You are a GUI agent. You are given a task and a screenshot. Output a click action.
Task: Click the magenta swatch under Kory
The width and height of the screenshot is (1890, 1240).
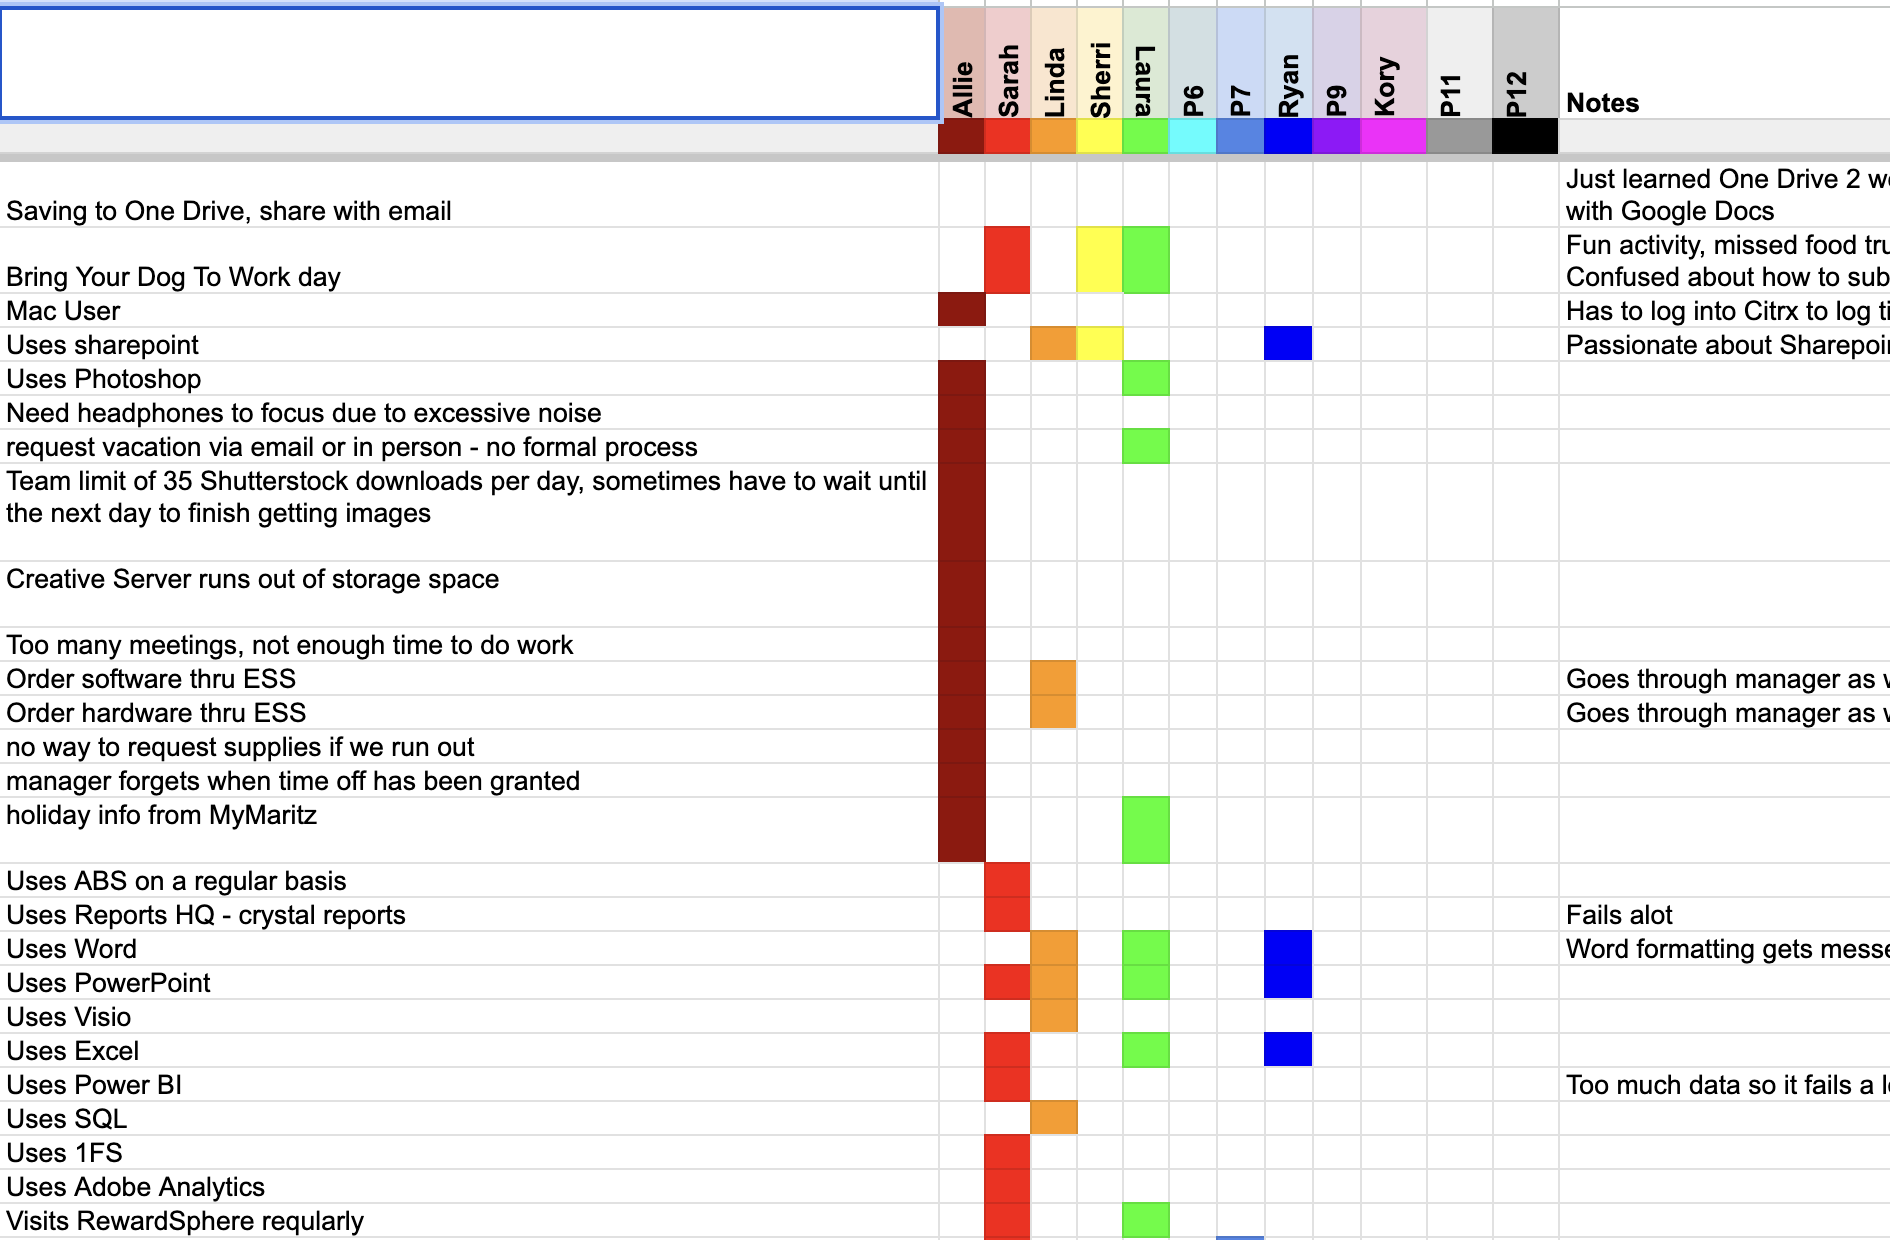click(1394, 136)
